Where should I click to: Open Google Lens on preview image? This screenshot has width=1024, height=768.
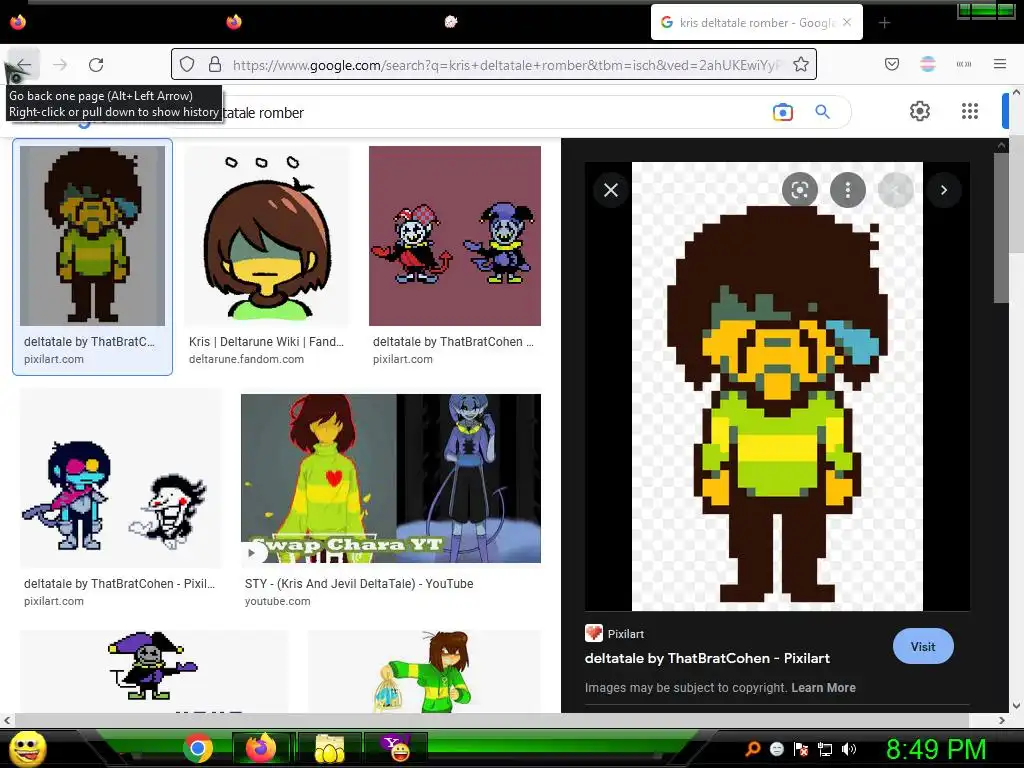(799, 190)
